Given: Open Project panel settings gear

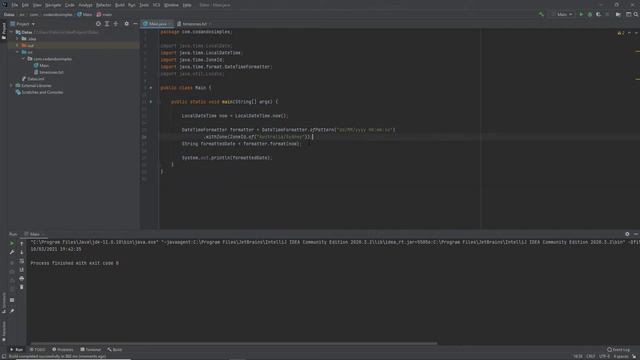Looking at the screenshot, I should tap(127, 24).
